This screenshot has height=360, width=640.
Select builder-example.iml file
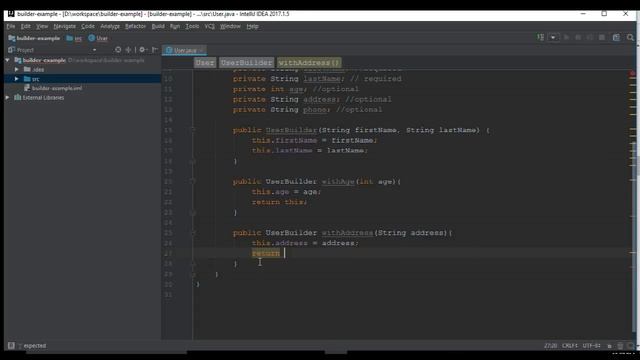click(x=53, y=88)
